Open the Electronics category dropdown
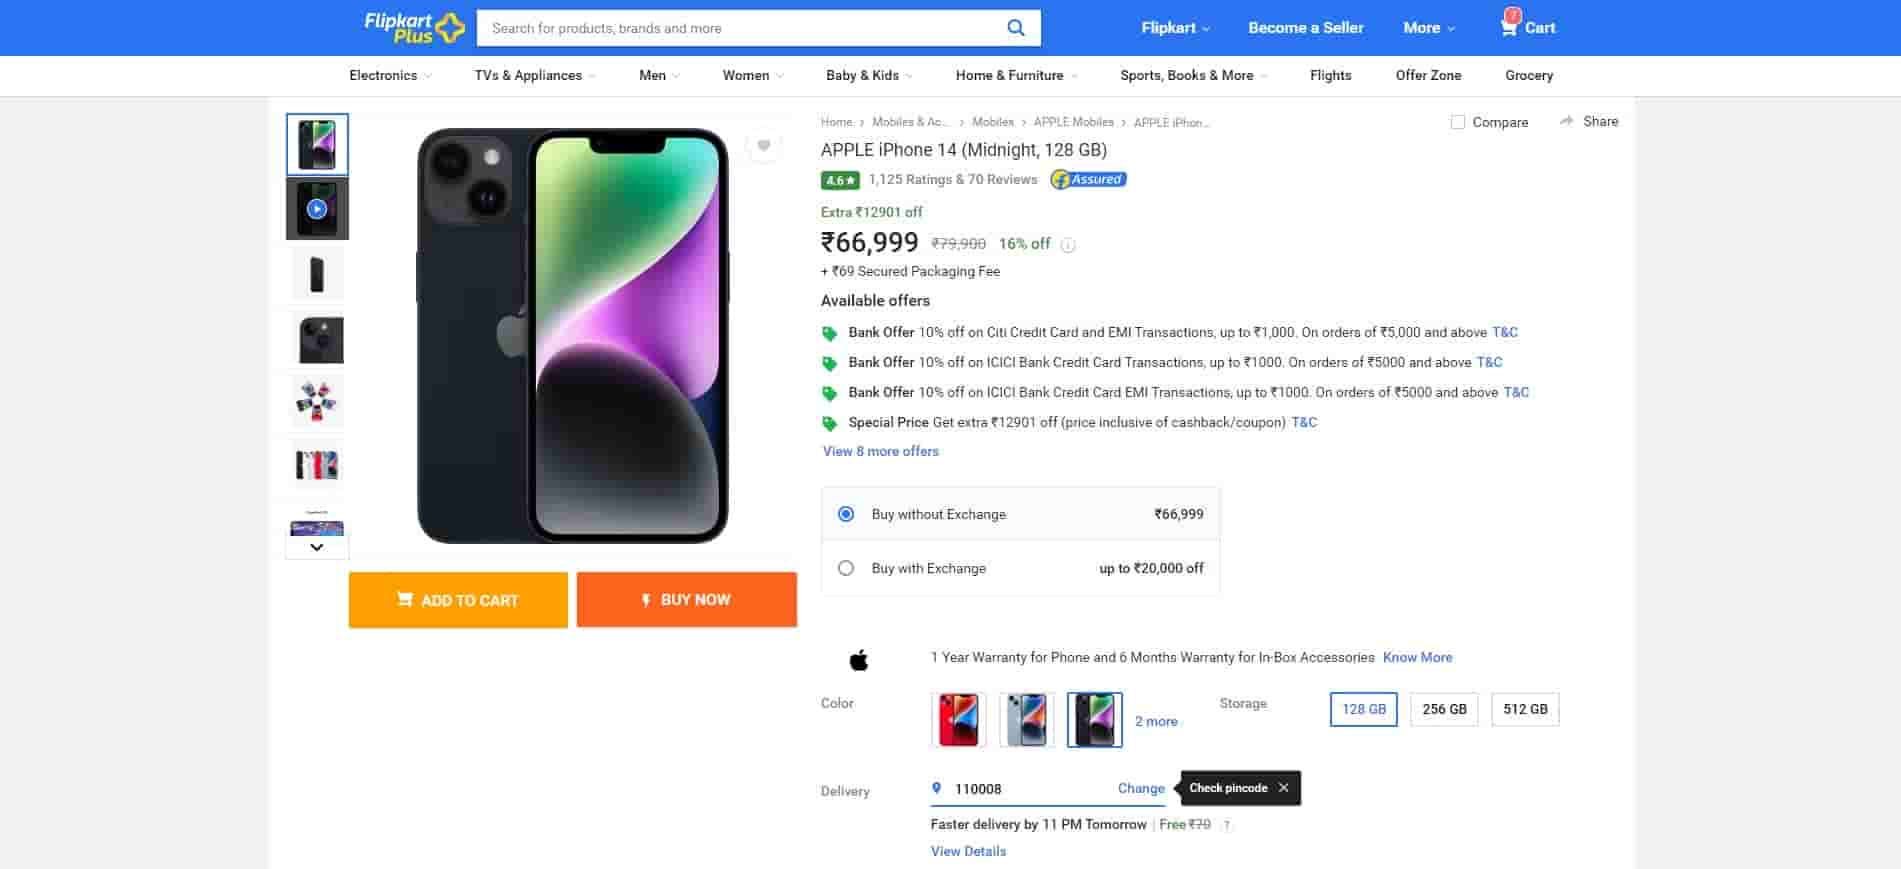This screenshot has width=1901, height=869. point(389,75)
